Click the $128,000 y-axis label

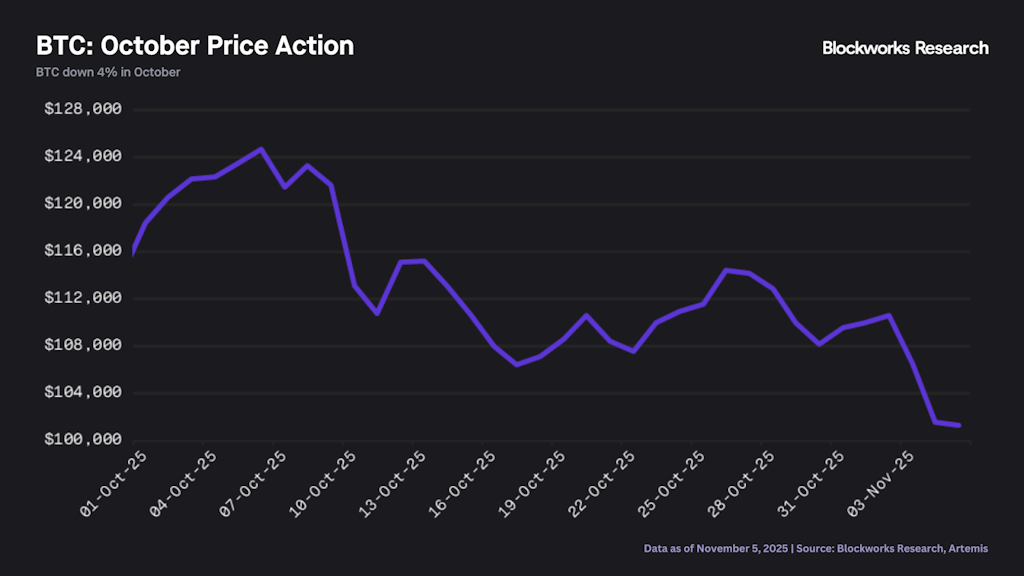click(x=83, y=109)
